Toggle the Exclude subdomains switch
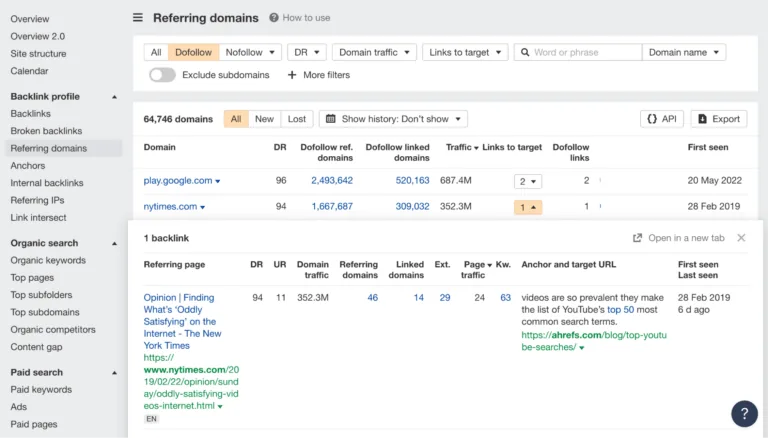 162,75
